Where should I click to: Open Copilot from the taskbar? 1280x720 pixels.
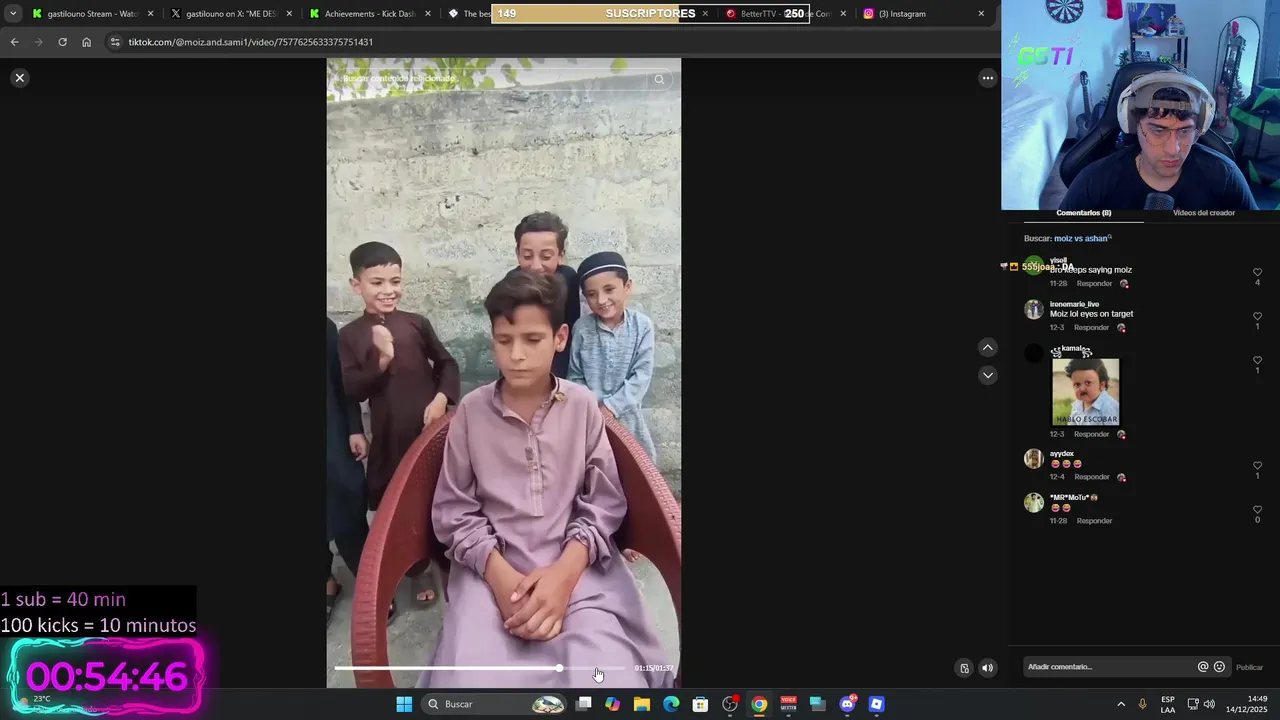click(x=612, y=704)
